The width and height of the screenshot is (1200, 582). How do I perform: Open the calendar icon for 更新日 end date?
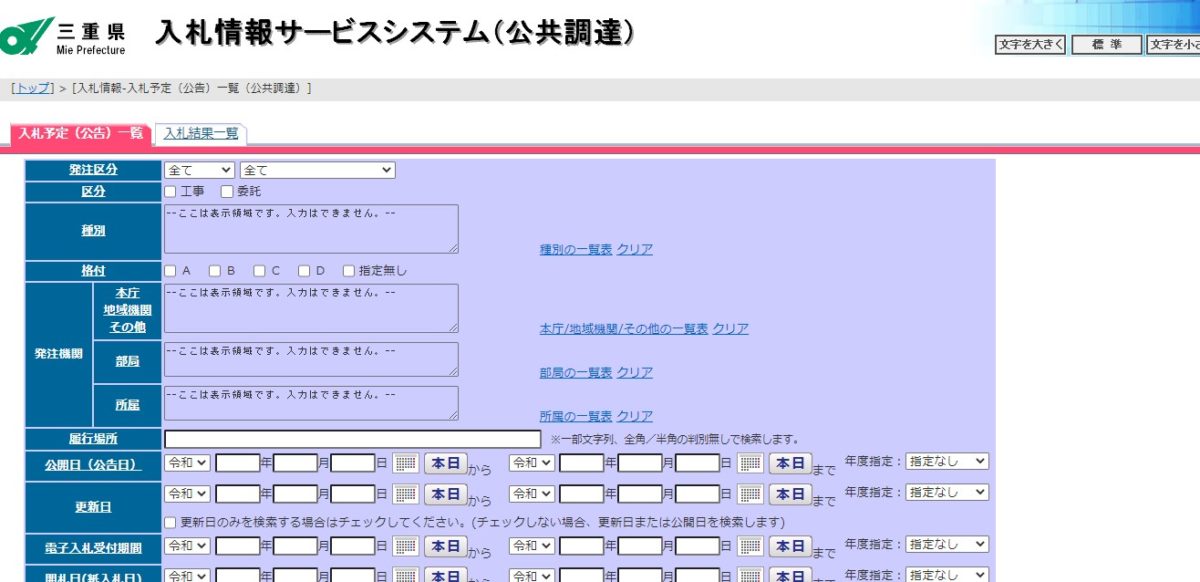pyautogui.click(x=749, y=494)
